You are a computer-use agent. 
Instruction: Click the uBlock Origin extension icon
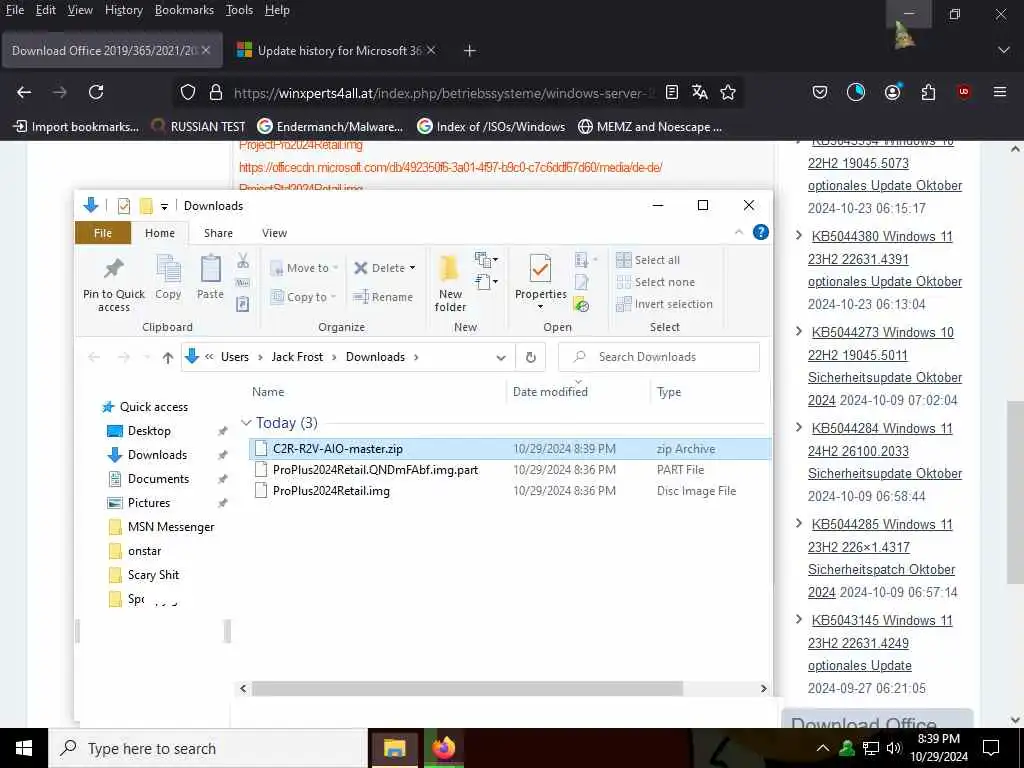[963, 92]
